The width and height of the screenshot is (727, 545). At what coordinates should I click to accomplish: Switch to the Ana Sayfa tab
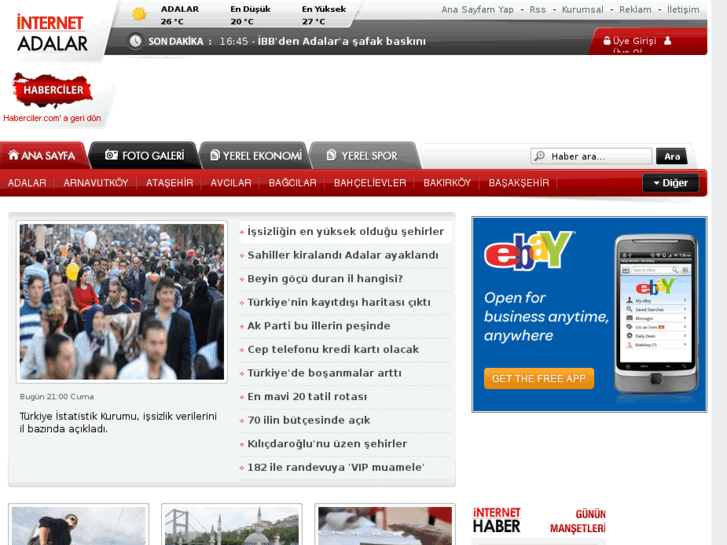click(43, 155)
